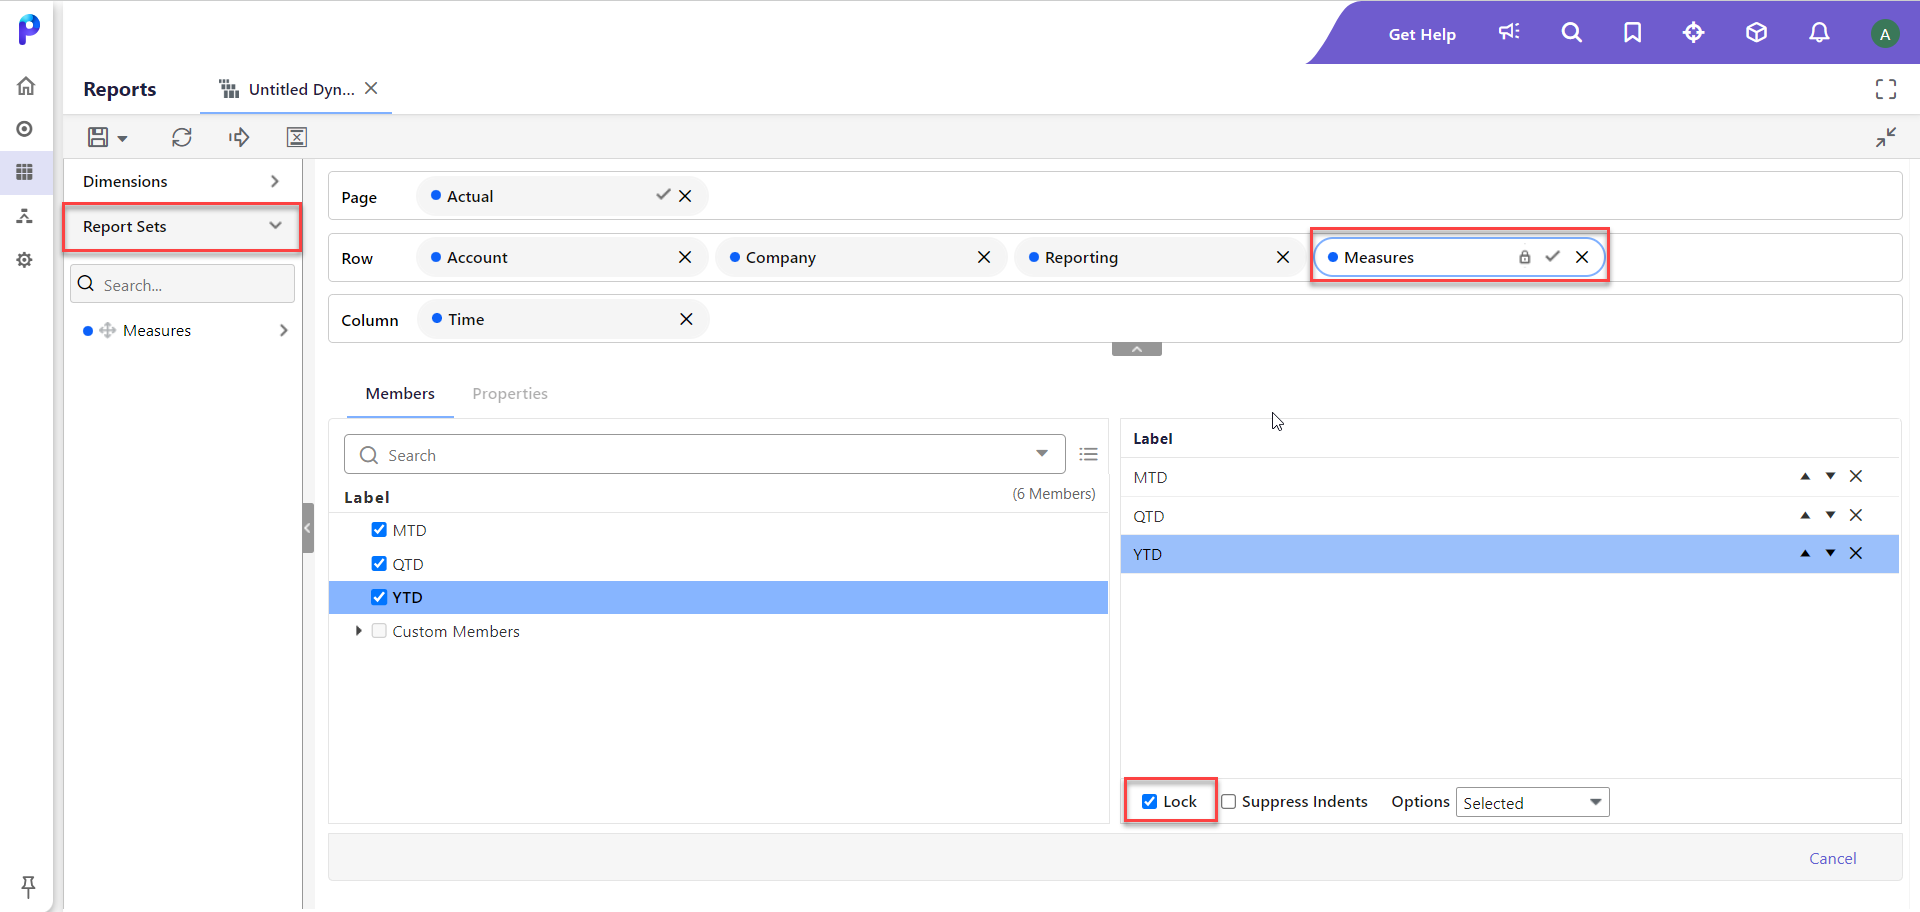This screenshot has height=912, width=1920.
Task: Open the grid Reports icon in sidebar
Action: click(x=25, y=172)
